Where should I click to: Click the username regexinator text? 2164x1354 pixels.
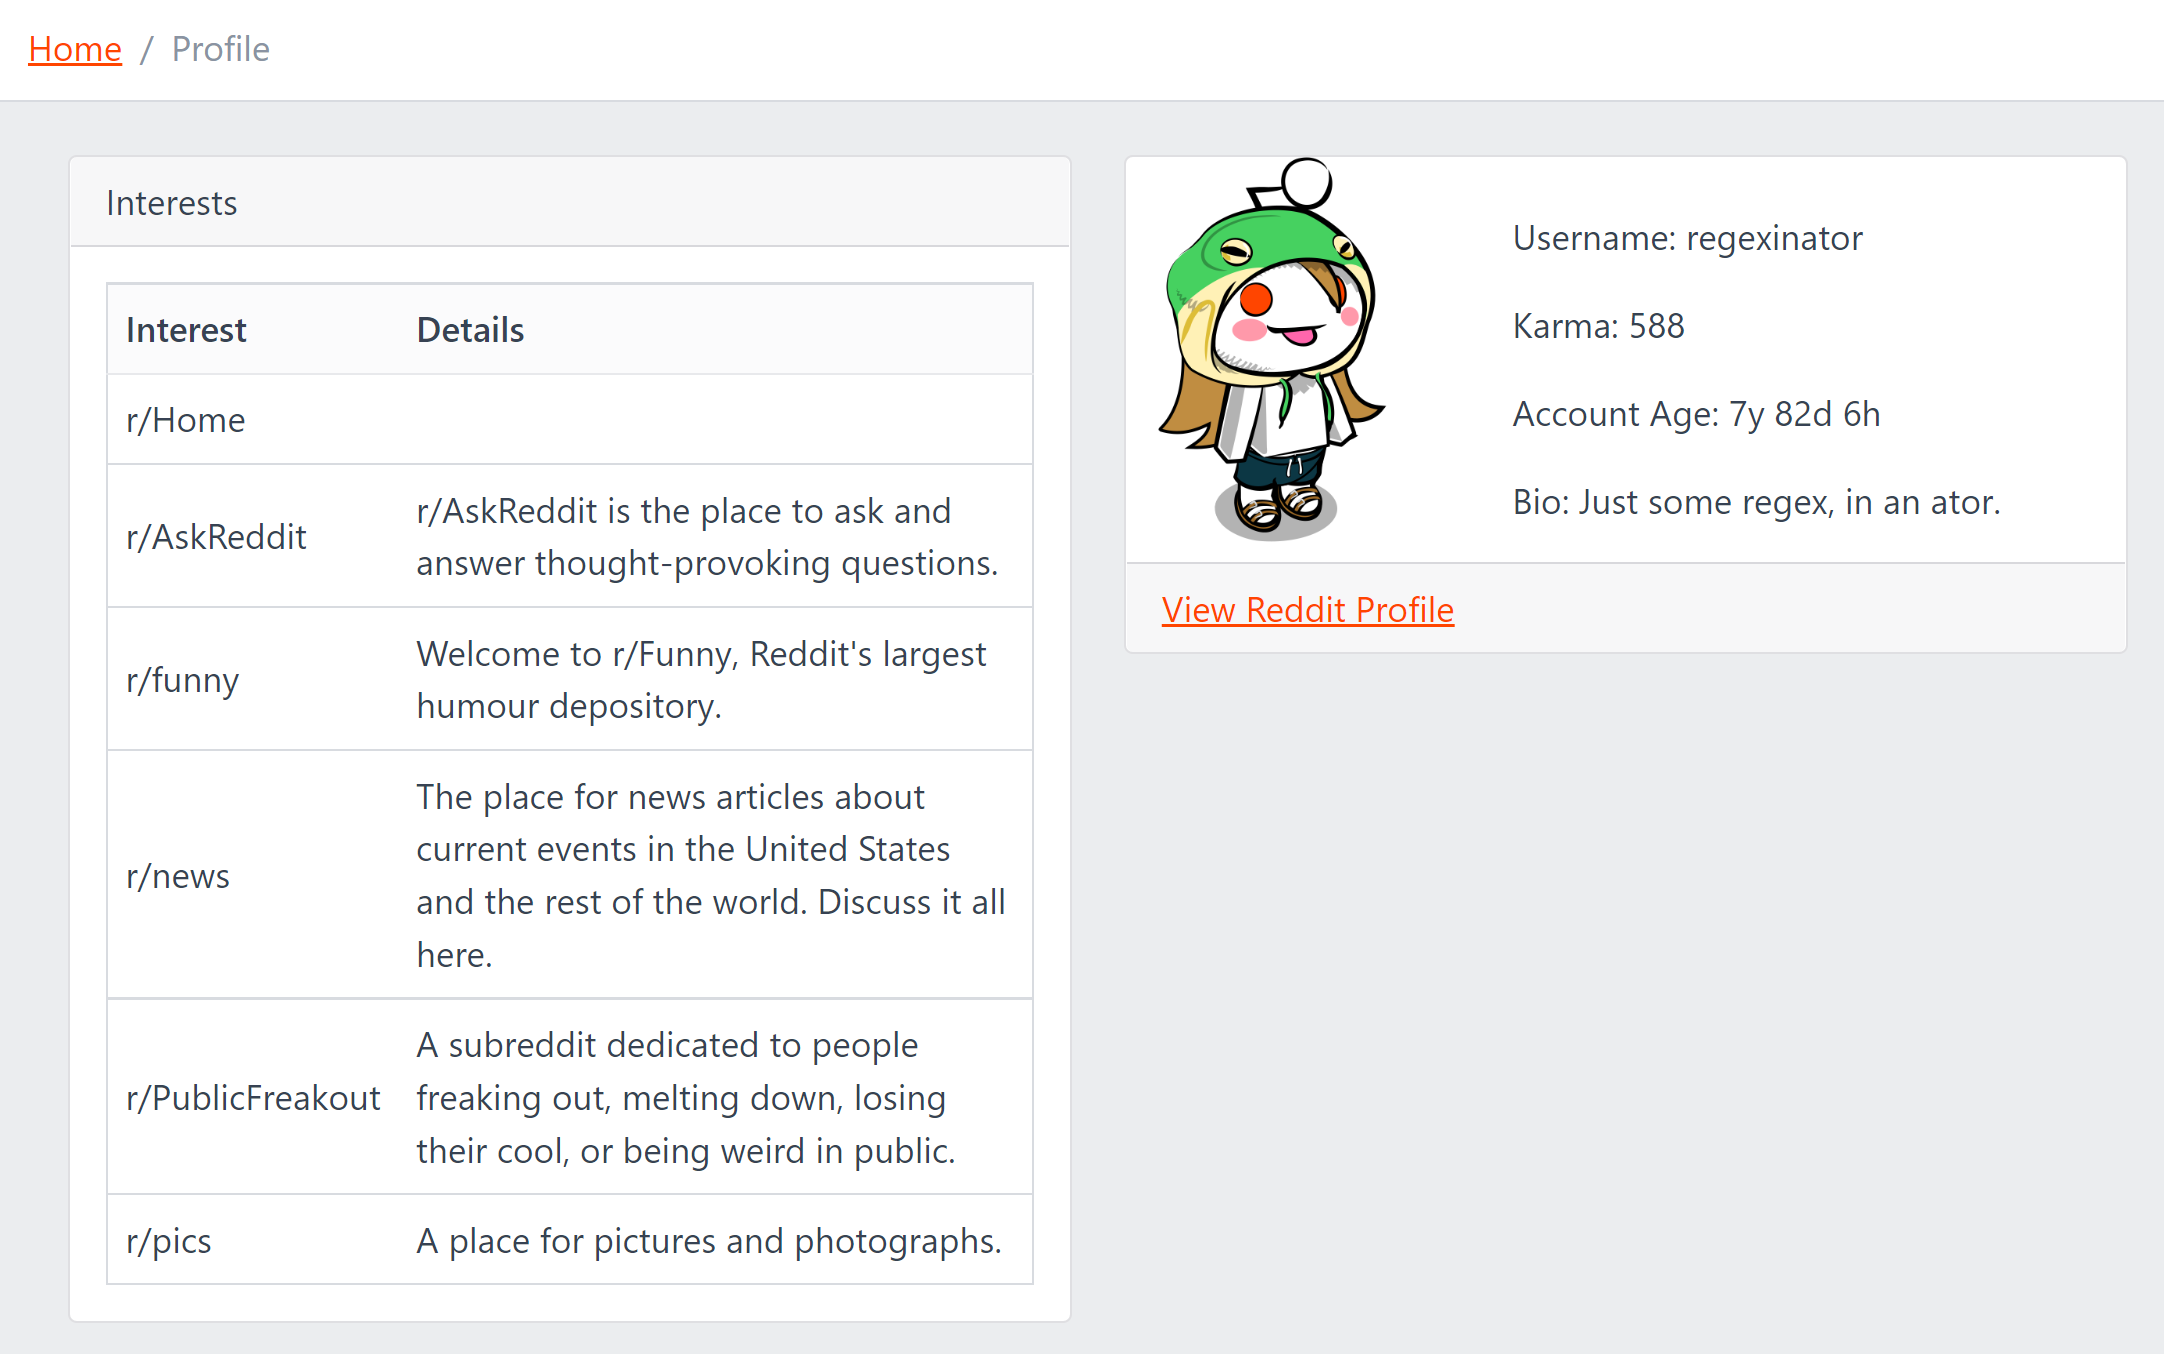[x=1687, y=238]
